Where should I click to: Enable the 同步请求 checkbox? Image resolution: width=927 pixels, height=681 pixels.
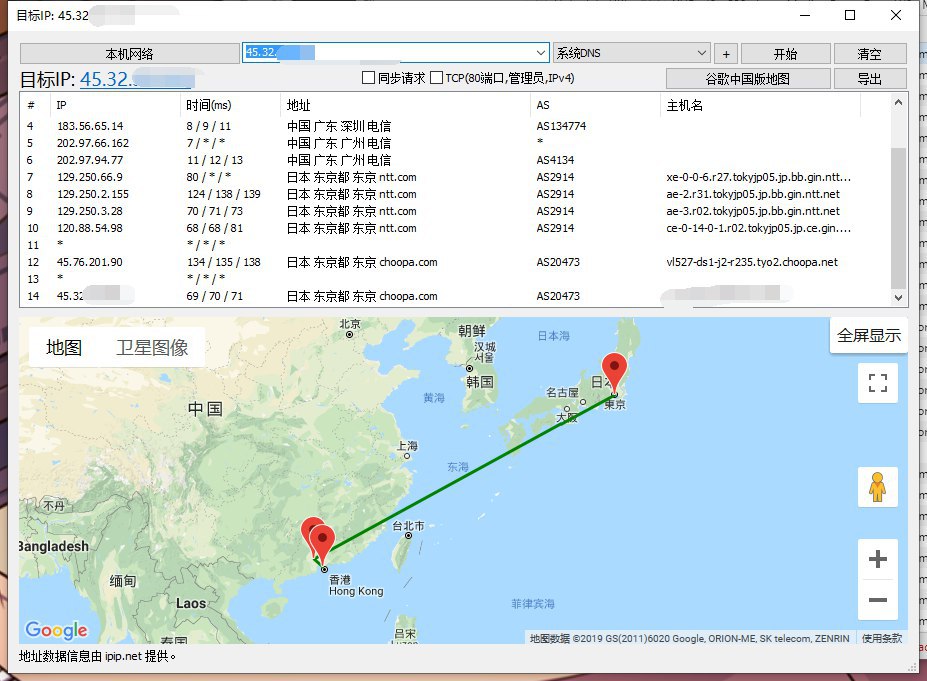368,78
